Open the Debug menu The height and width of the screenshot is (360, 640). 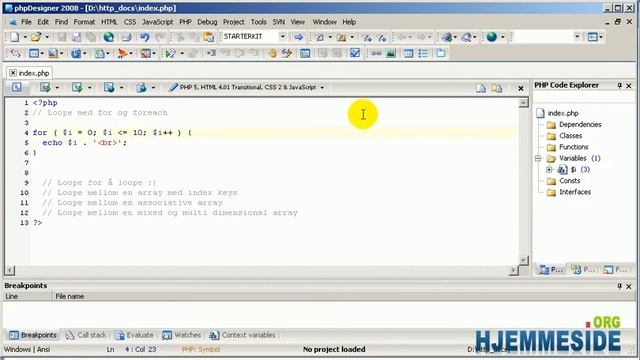point(207,22)
